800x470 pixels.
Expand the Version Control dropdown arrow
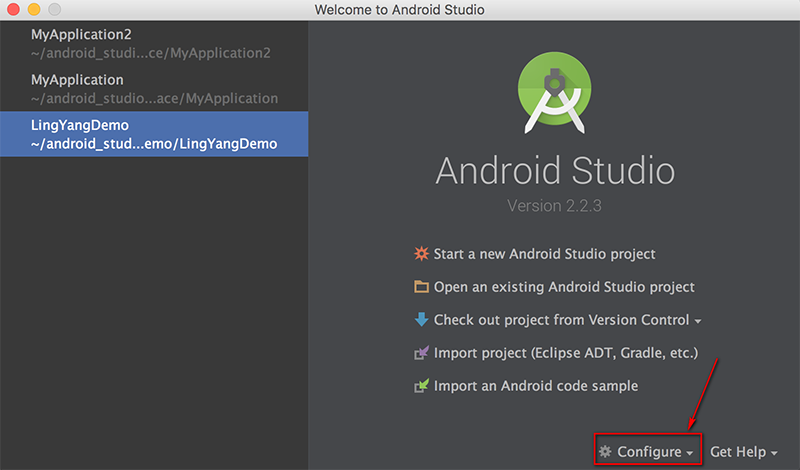pos(697,321)
